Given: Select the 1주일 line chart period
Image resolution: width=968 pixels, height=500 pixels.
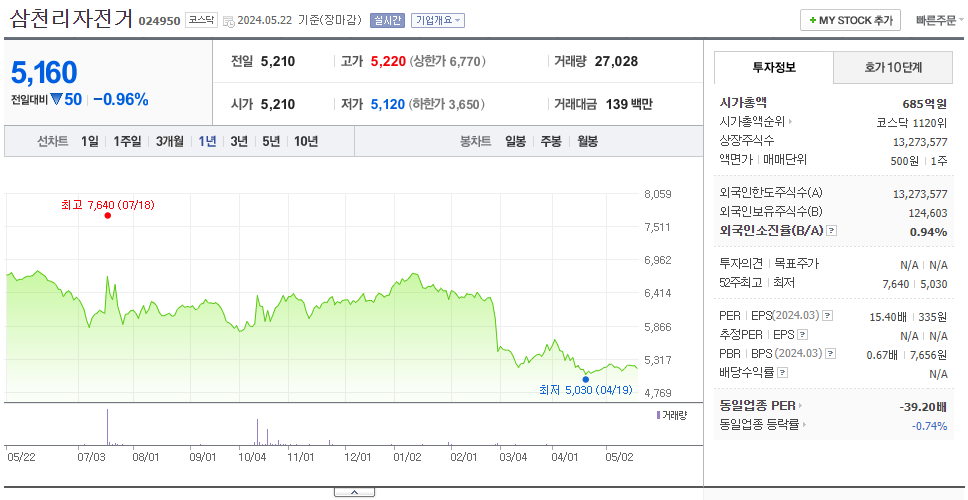Looking at the screenshot, I should [127, 141].
